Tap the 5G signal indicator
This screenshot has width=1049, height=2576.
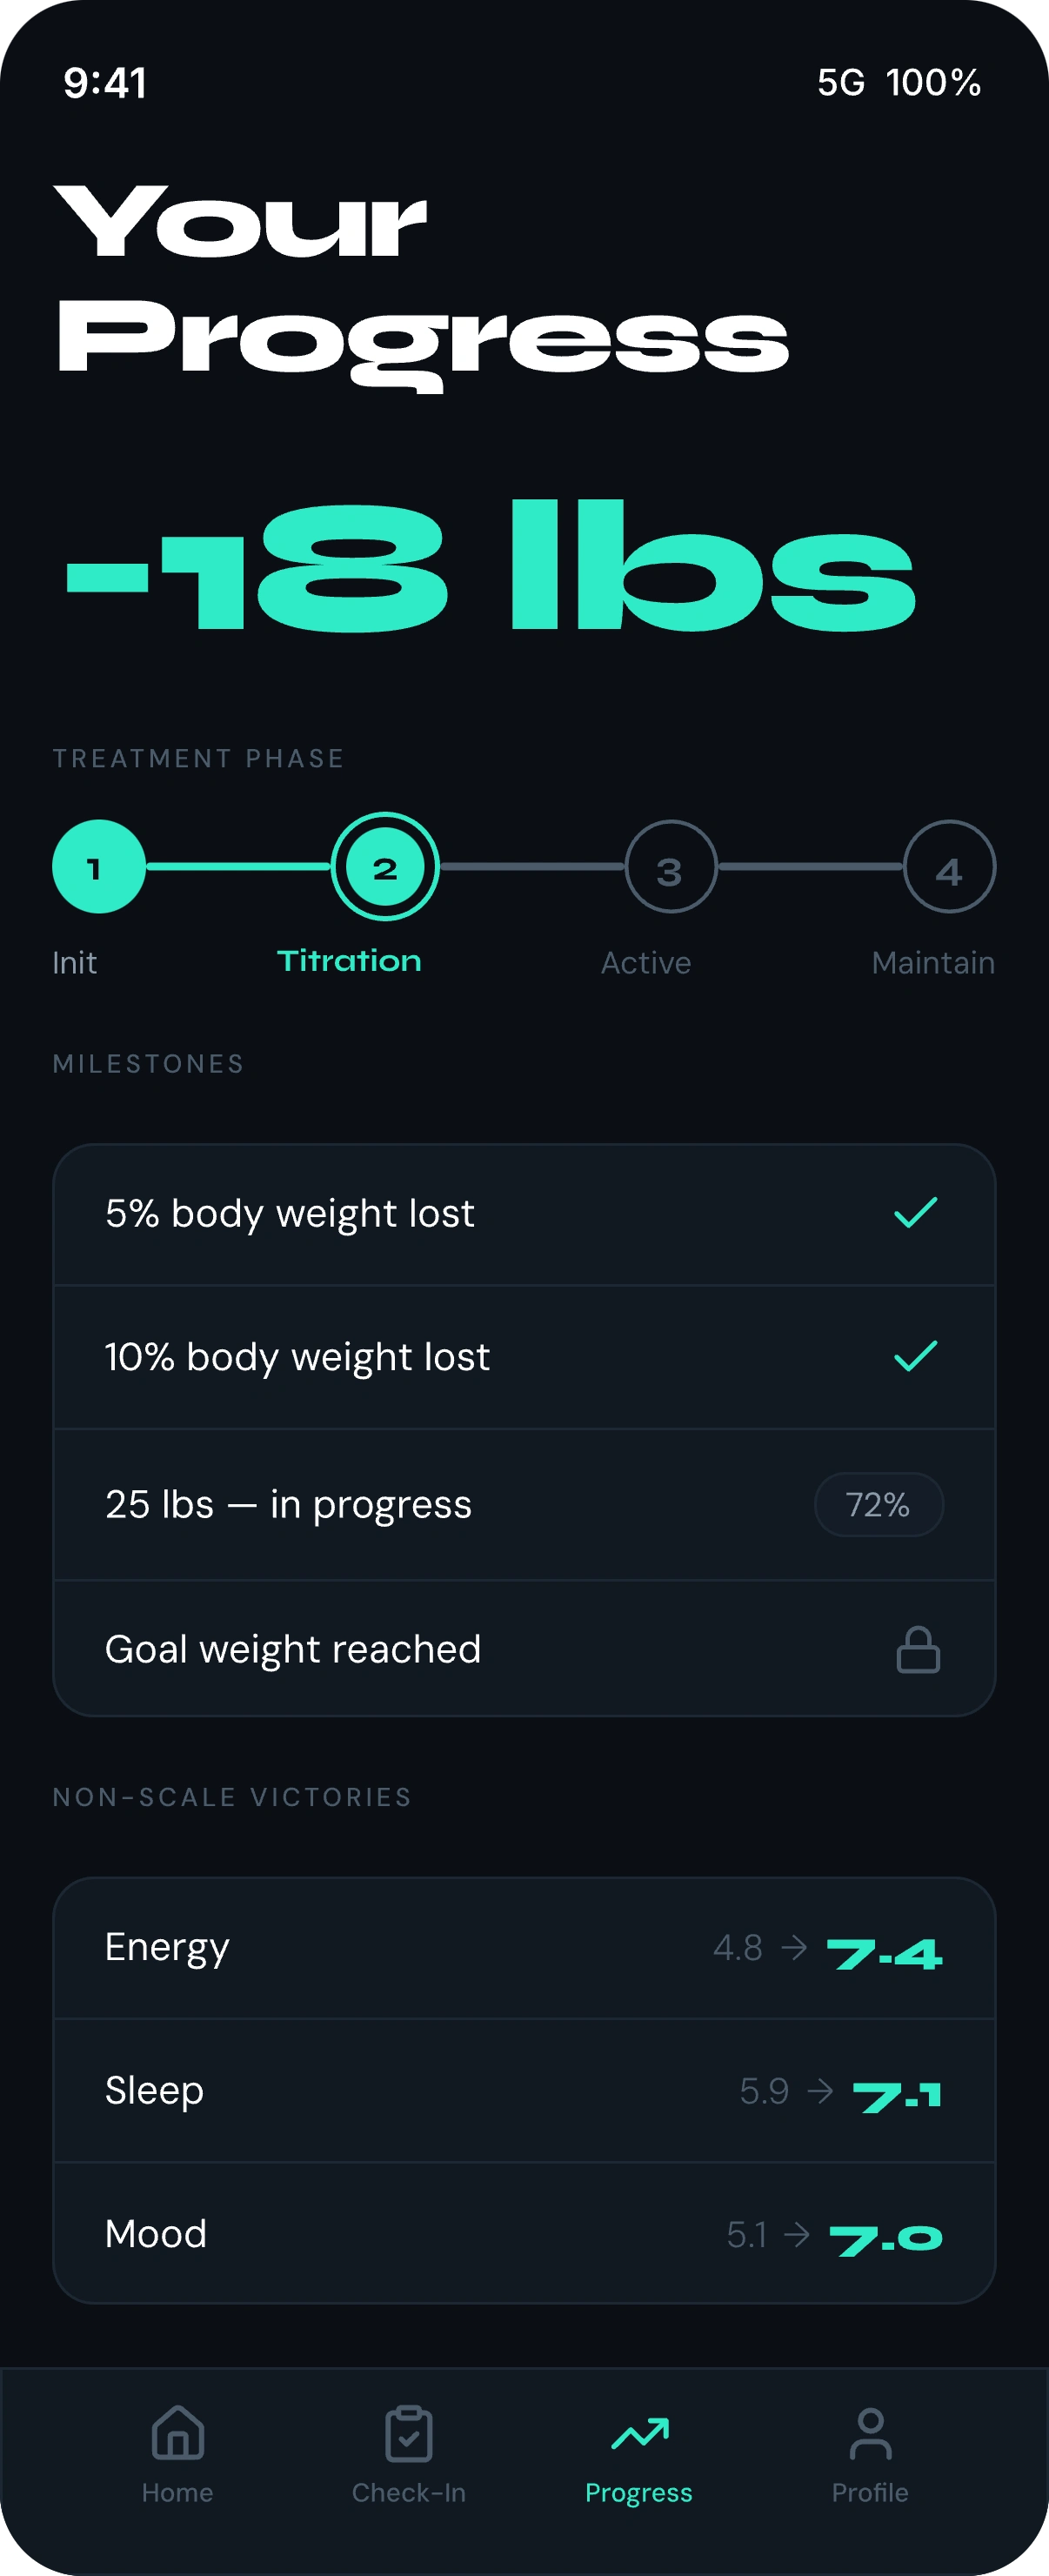pyautogui.click(x=840, y=83)
